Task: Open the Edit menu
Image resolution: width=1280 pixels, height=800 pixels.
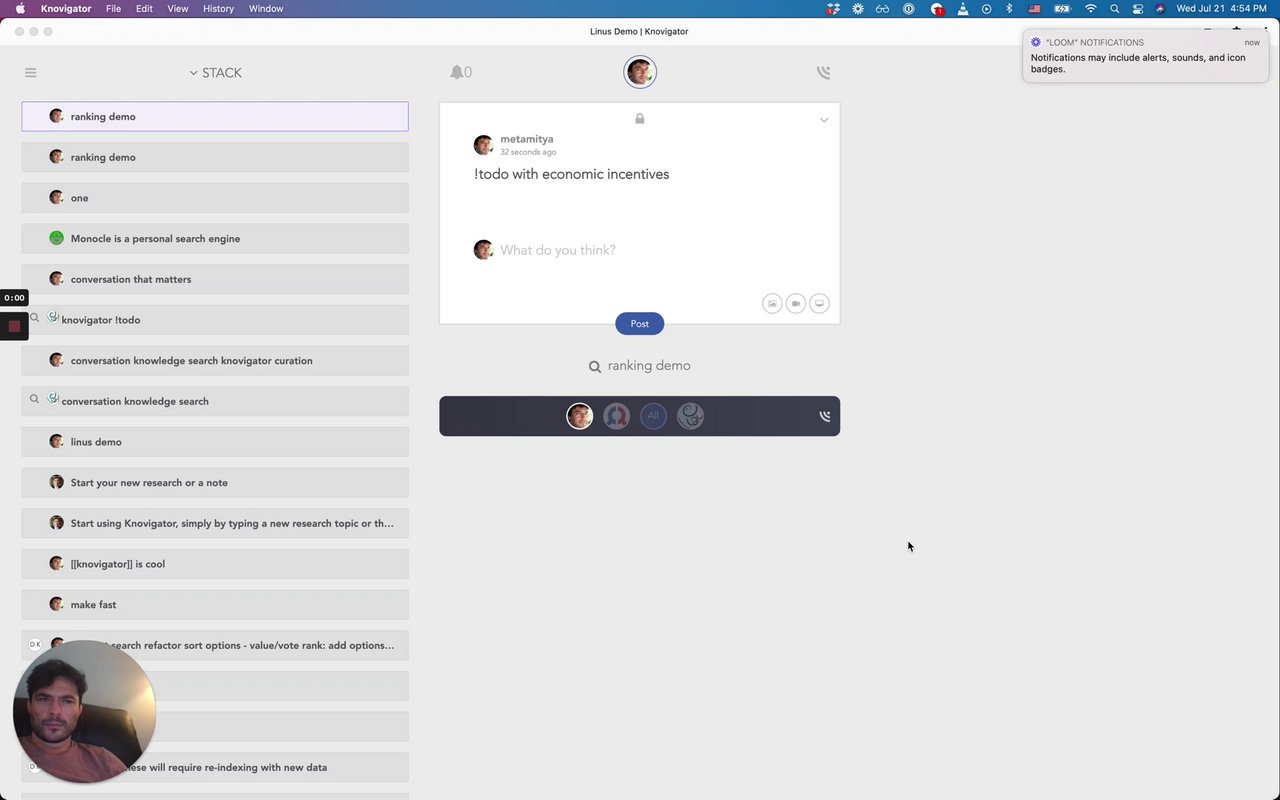Action: pyautogui.click(x=145, y=8)
